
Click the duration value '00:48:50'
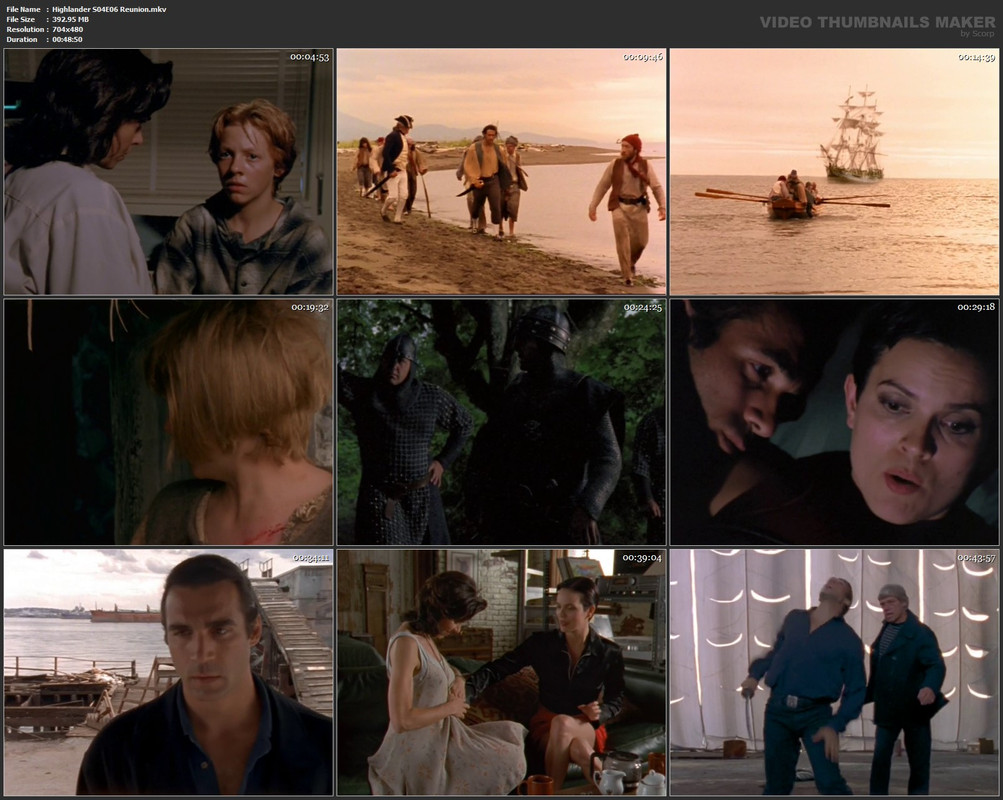[67, 40]
